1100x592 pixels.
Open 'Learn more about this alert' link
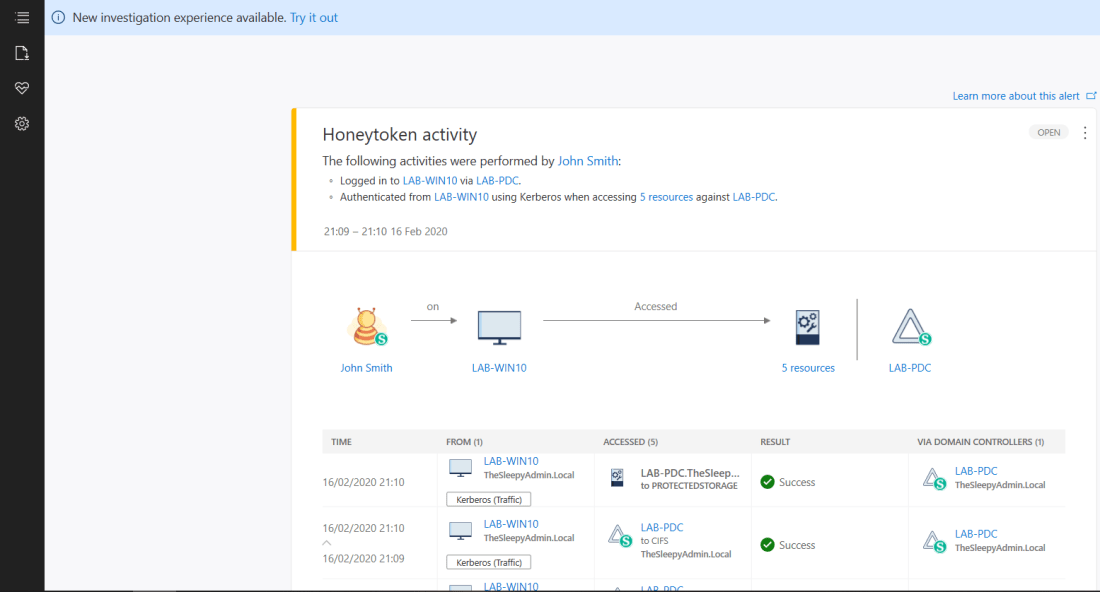click(x=1016, y=96)
